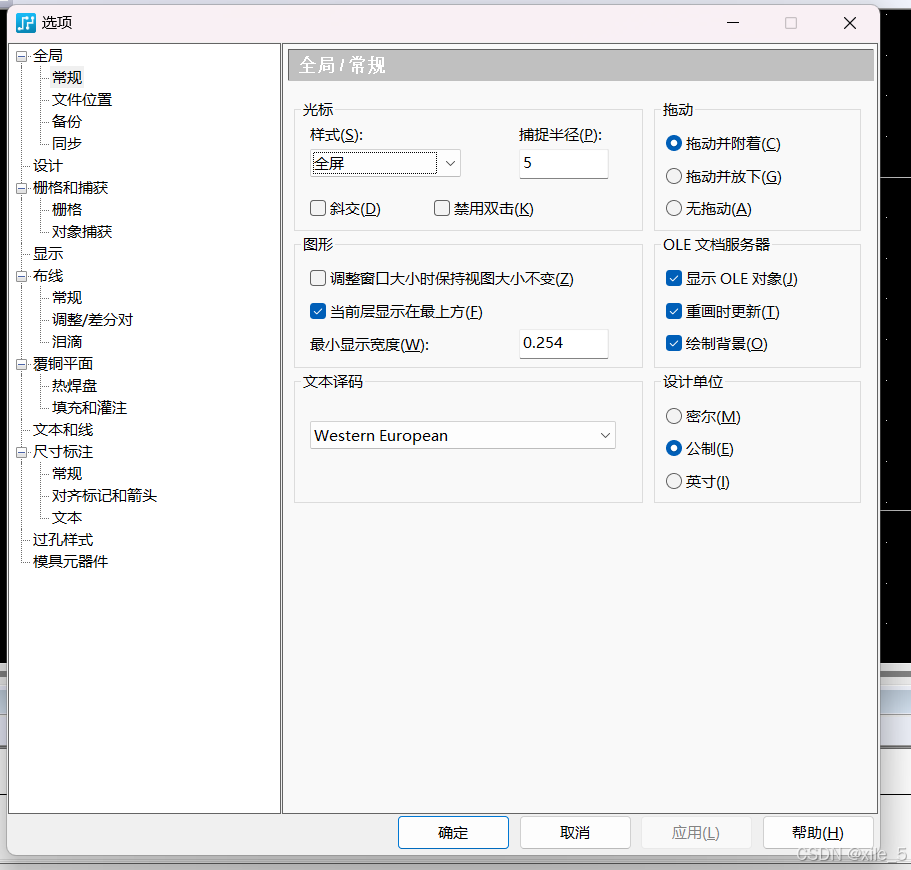This screenshot has width=911, height=870.
Task: Open the Western European text encoding dropdown
Action: pyautogui.click(x=605, y=435)
